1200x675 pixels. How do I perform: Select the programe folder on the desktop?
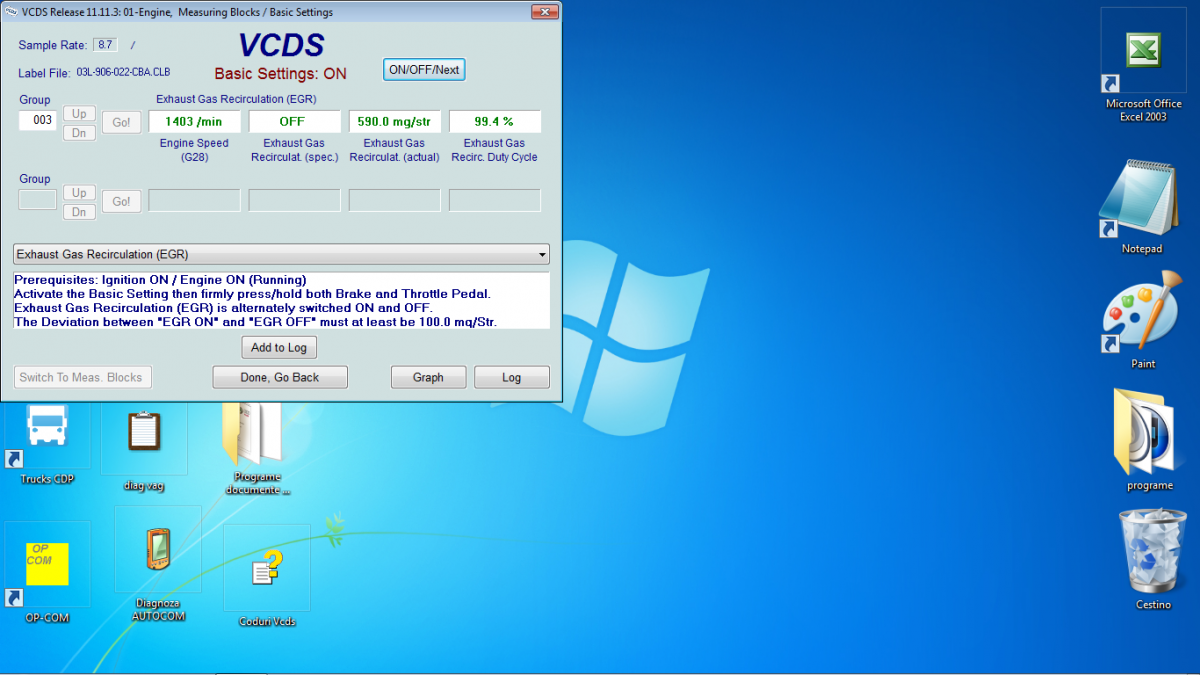[x=1149, y=439]
